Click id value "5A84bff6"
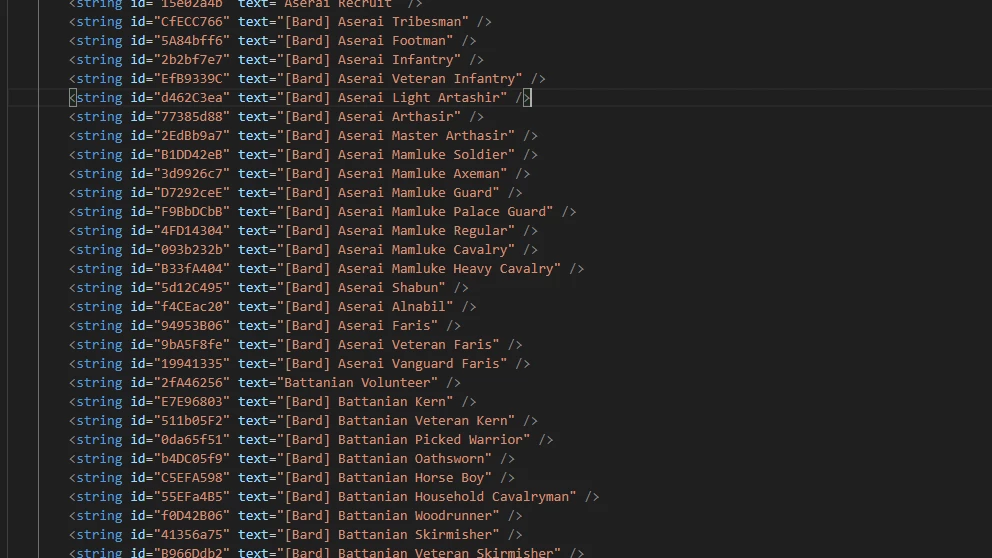The height and width of the screenshot is (558, 992). (192, 40)
